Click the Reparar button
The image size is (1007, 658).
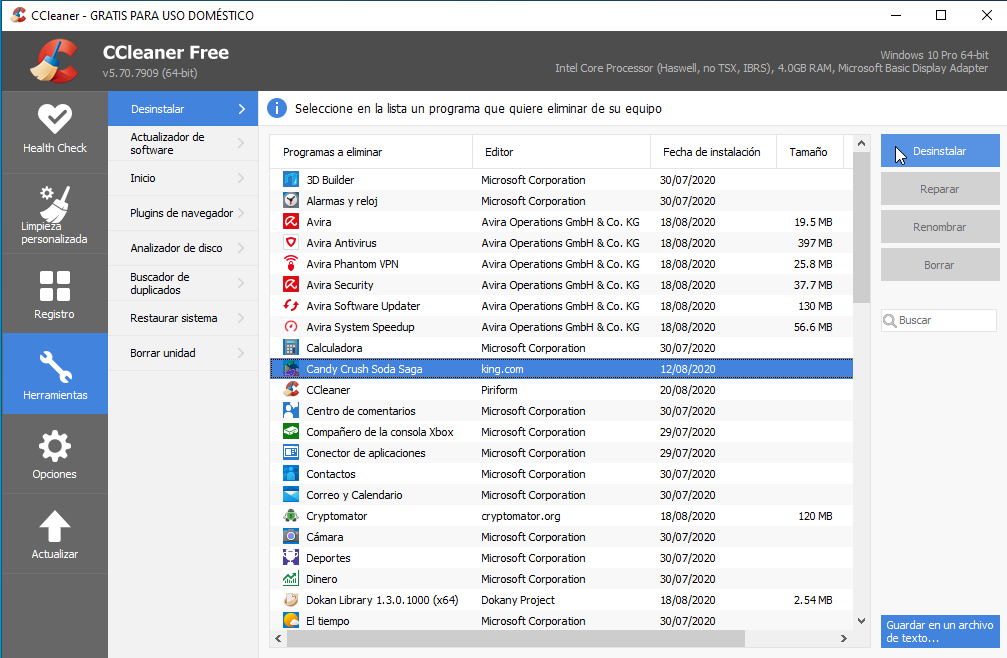click(x=940, y=189)
